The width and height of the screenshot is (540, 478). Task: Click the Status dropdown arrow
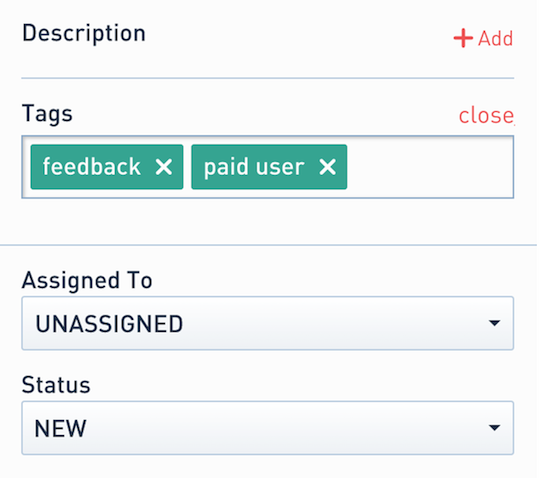(x=494, y=428)
